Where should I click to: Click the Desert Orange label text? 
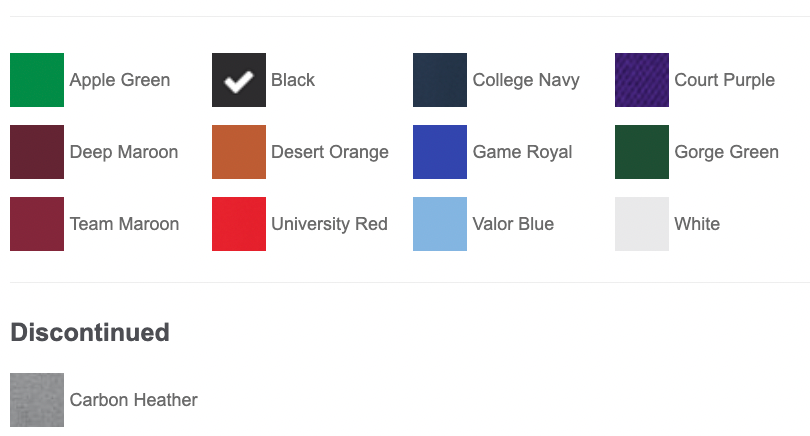pyautogui.click(x=330, y=152)
